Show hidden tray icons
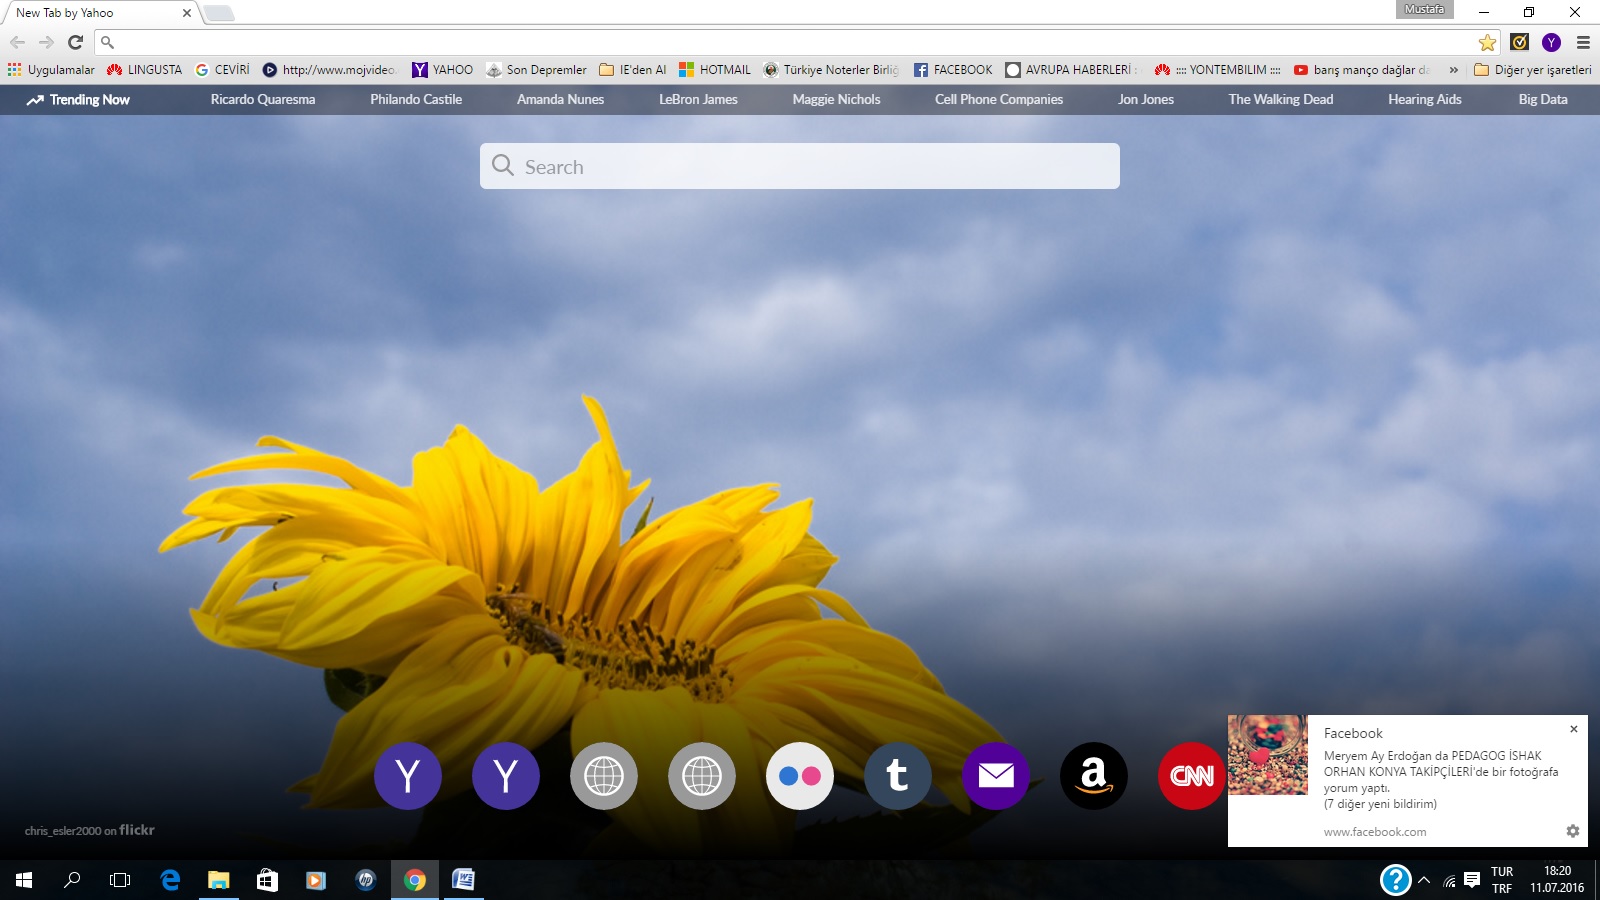 (x=1424, y=880)
